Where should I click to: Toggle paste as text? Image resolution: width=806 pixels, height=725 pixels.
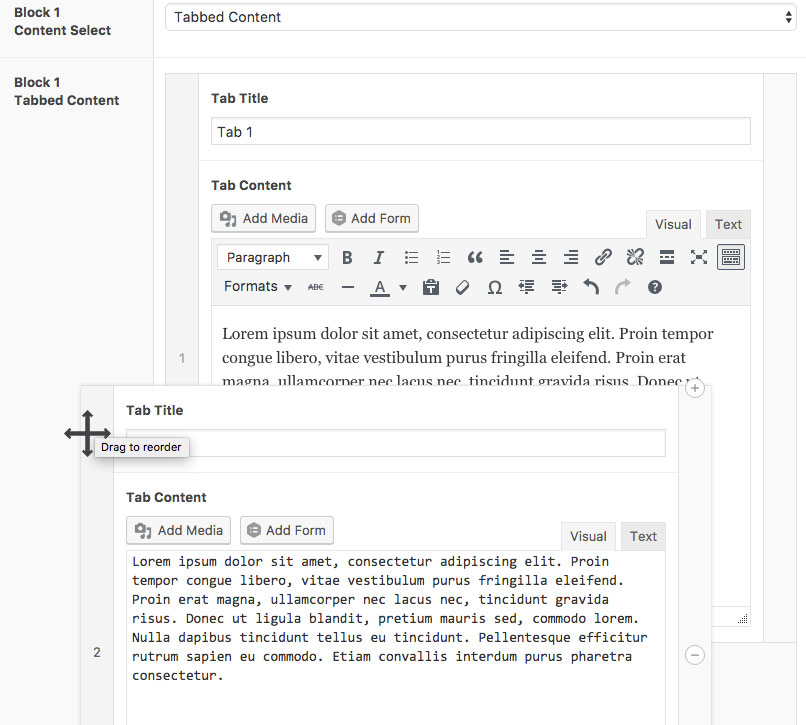tap(431, 287)
